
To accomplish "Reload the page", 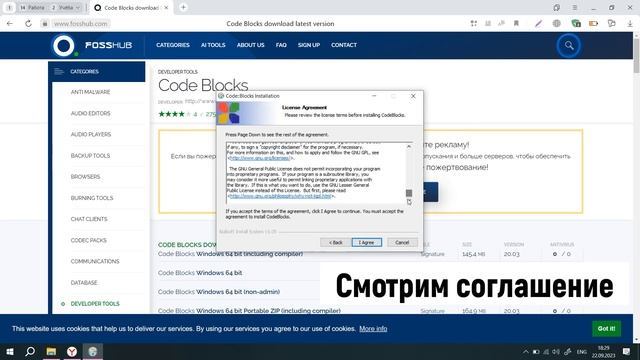I will point(28,24).
